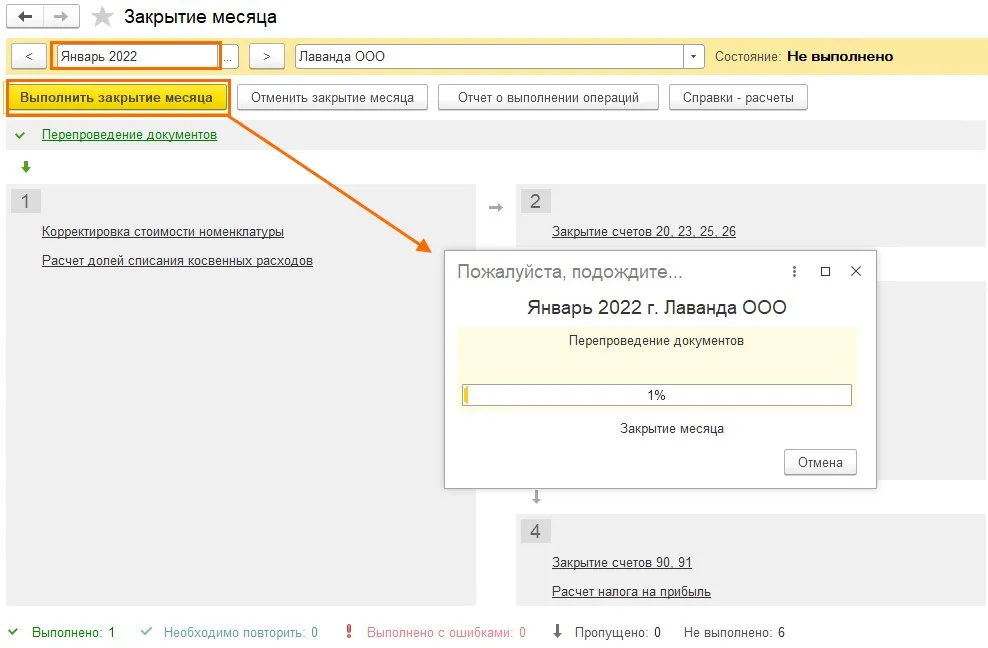
Task: Click Отмена in the progress dialog
Action: point(820,462)
